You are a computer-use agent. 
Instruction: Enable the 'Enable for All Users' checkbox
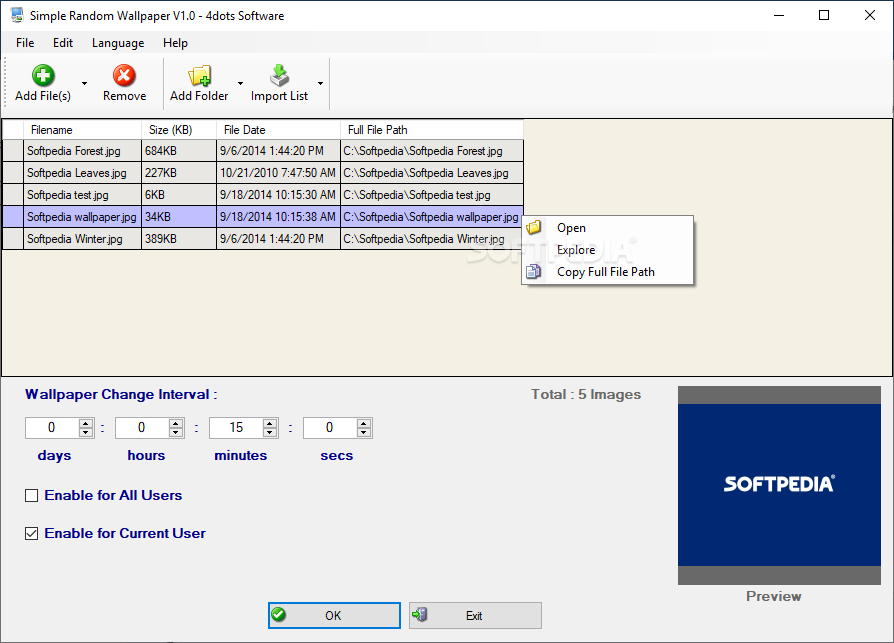[31, 495]
